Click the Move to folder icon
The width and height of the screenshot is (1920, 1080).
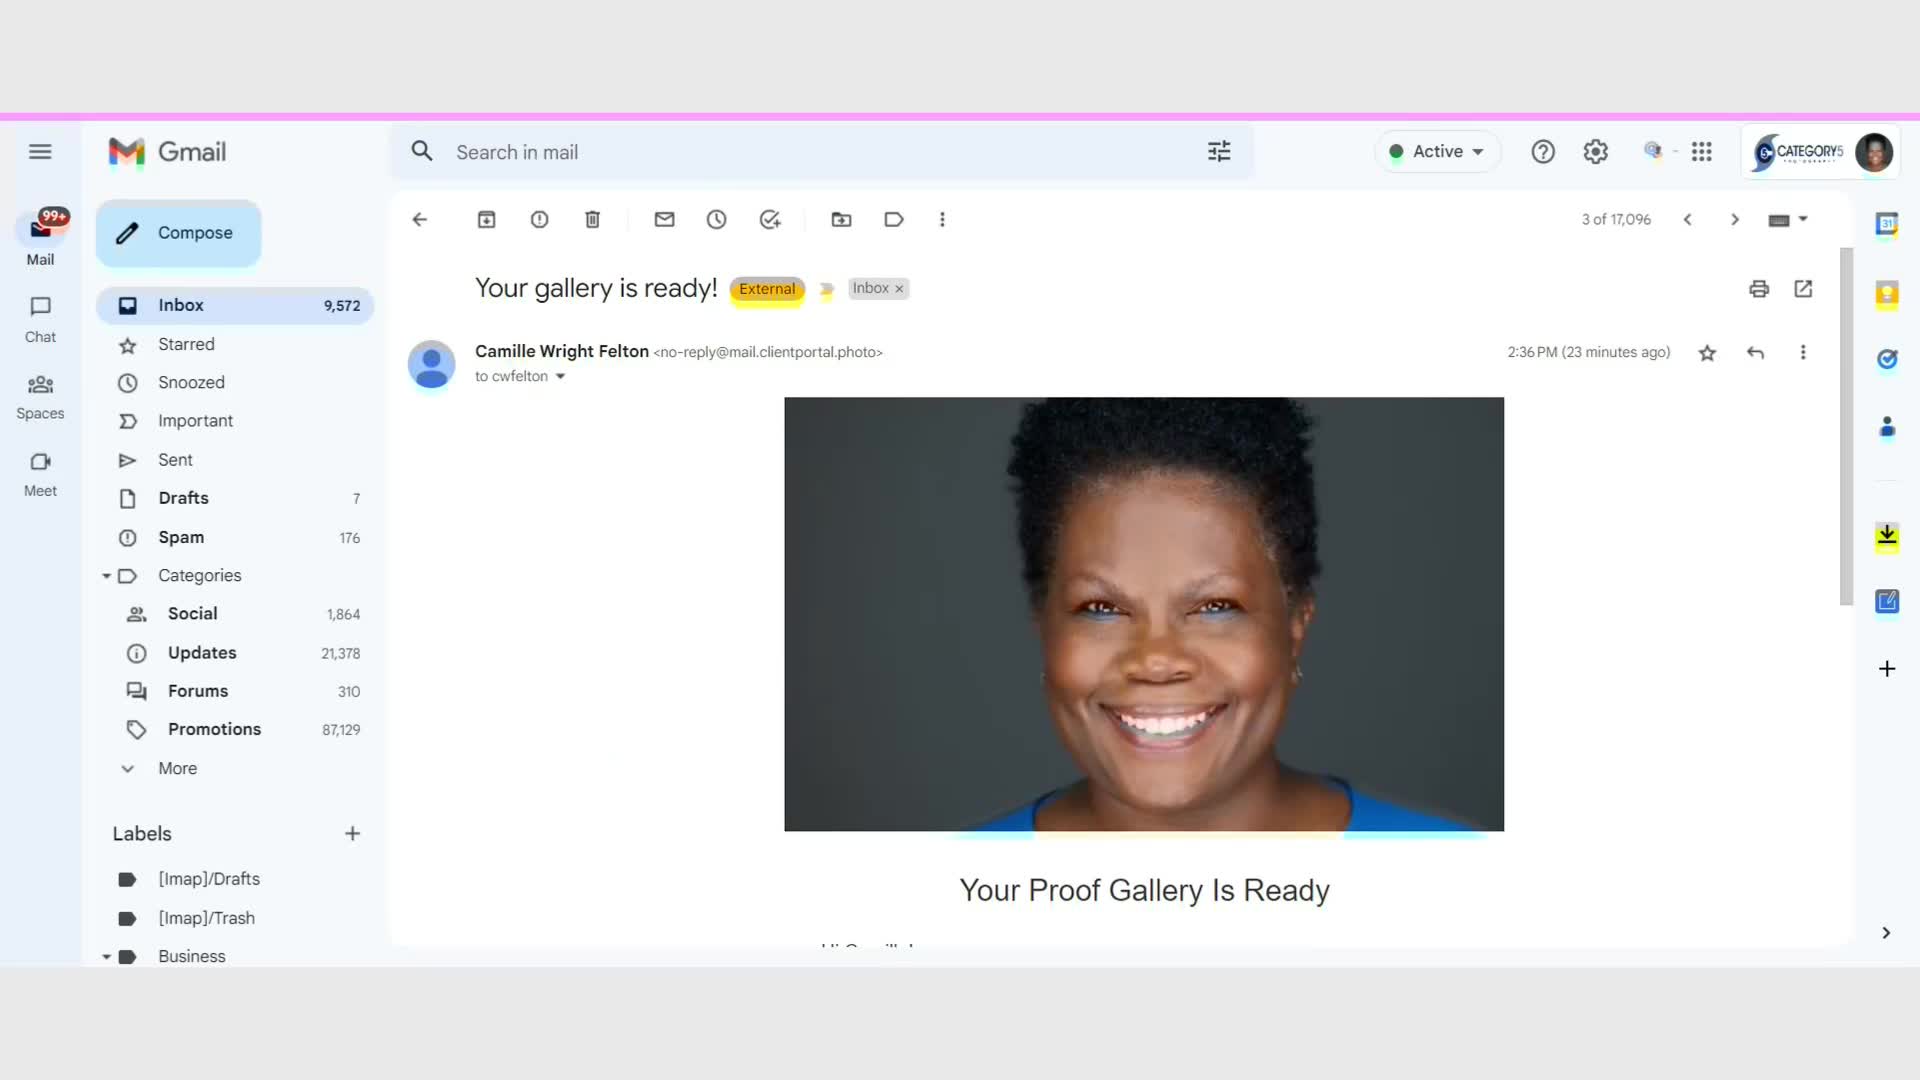point(841,220)
